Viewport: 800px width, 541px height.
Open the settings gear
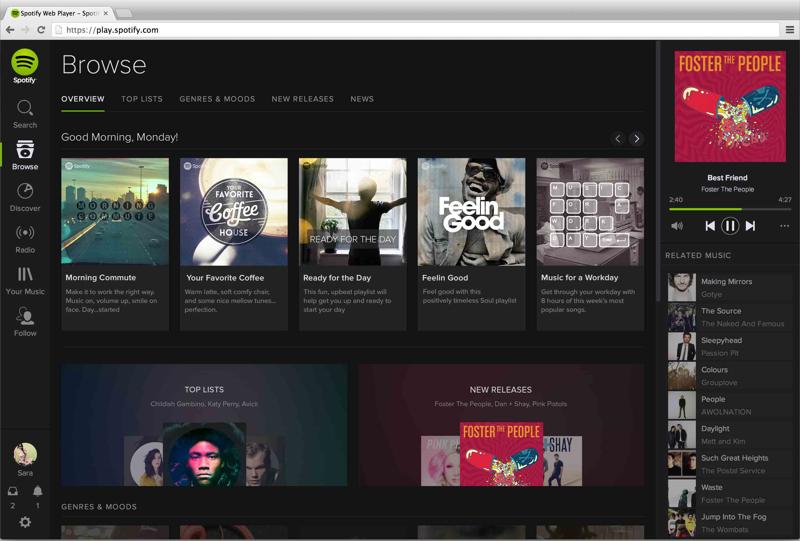click(24, 522)
